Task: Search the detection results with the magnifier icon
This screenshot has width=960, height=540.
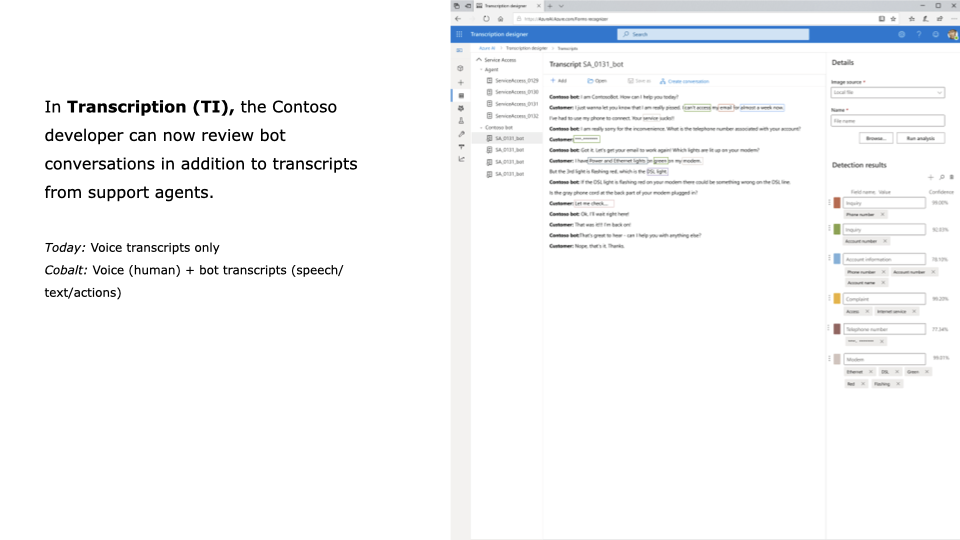Action: (x=942, y=177)
